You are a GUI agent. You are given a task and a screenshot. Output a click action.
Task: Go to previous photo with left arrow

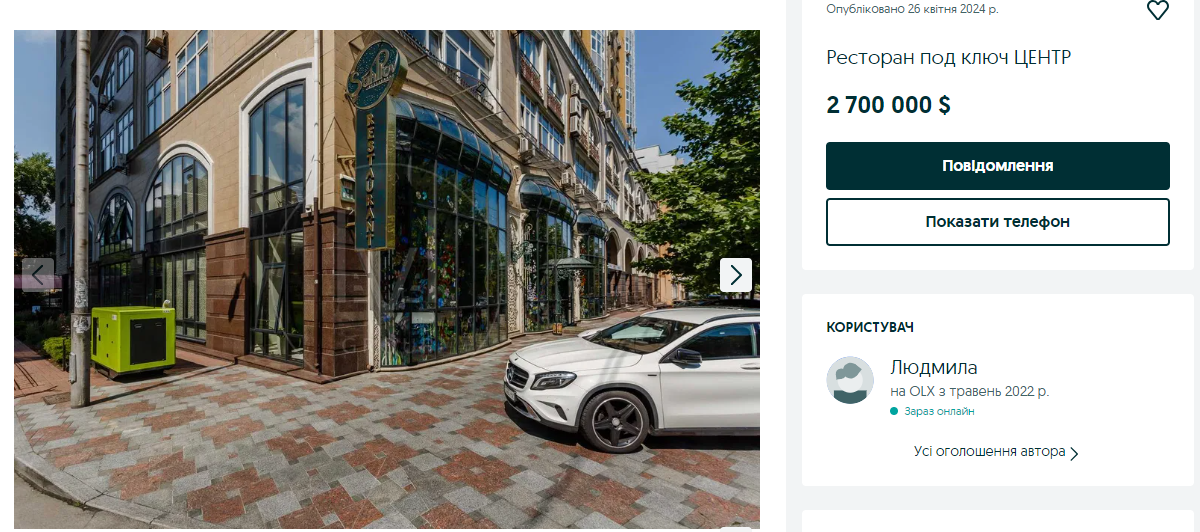tap(38, 275)
